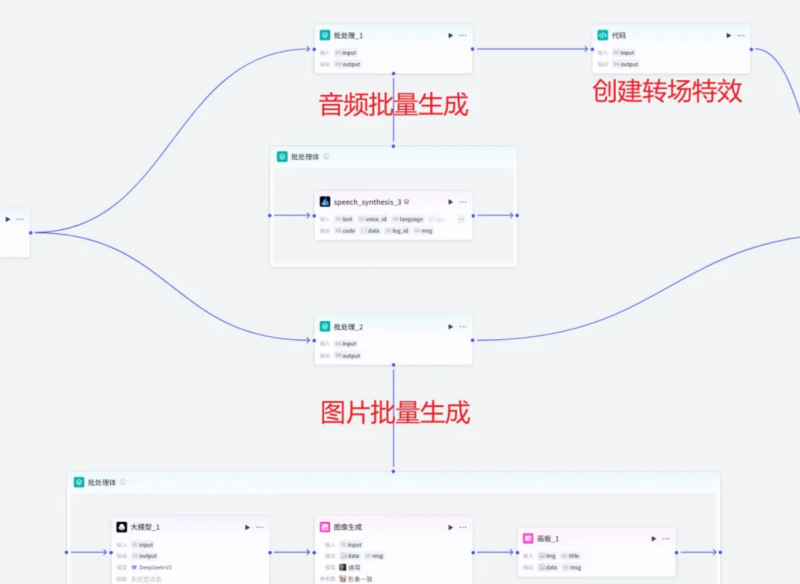The width and height of the screenshot is (800, 584).
Task: Click the lower 批处理体 container icon
Action: click(79, 482)
